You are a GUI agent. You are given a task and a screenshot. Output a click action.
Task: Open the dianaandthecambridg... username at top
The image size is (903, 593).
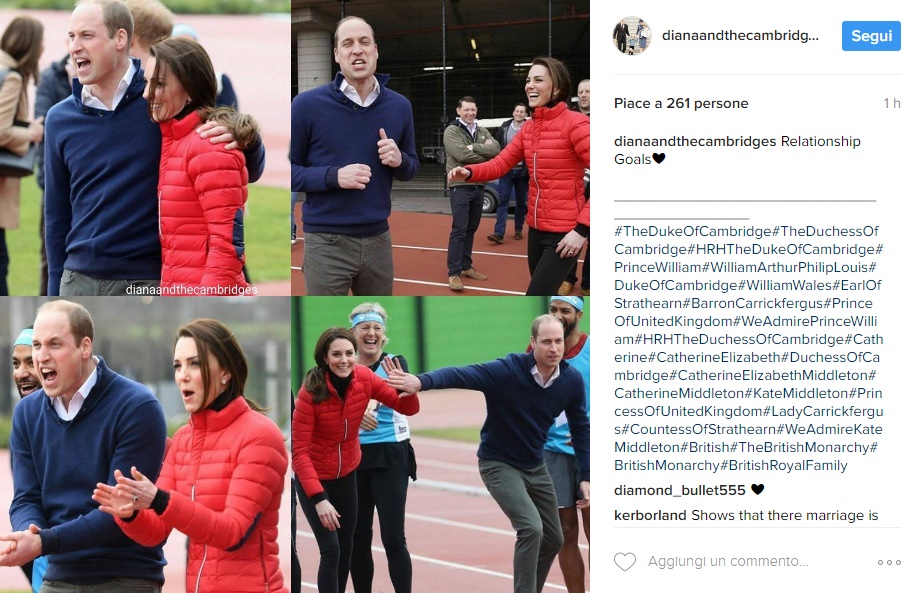point(740,36)
